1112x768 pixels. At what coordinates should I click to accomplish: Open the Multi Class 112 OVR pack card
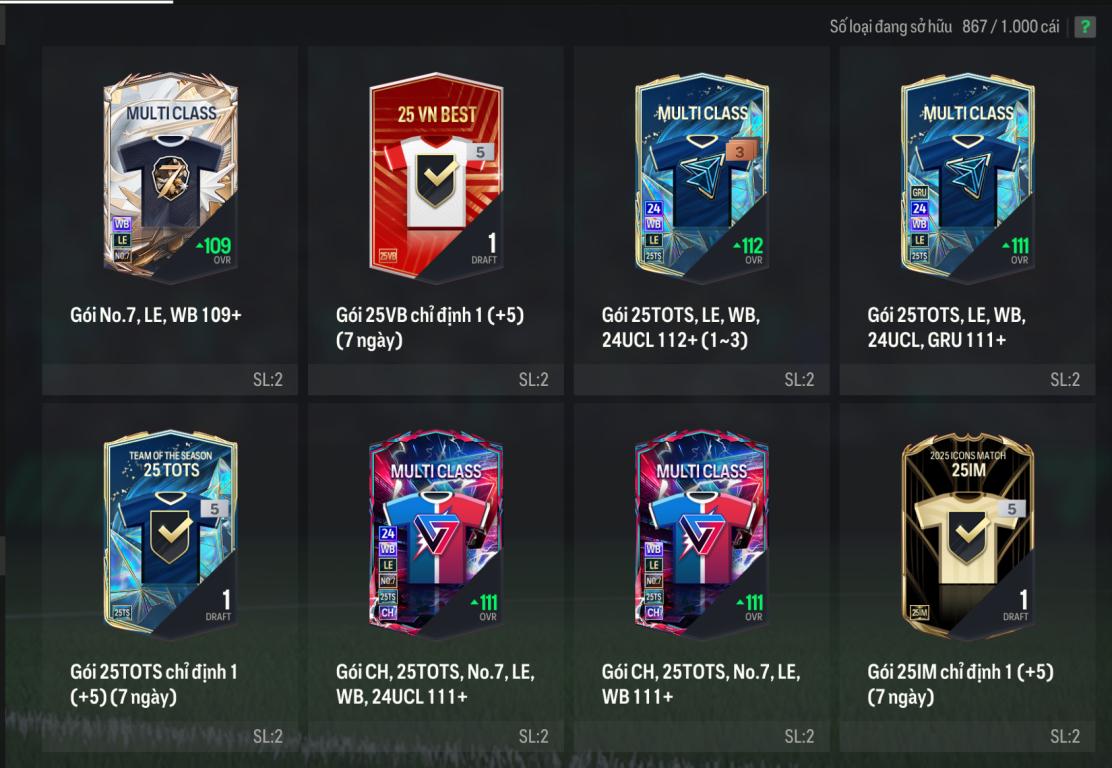pos(701,177)
